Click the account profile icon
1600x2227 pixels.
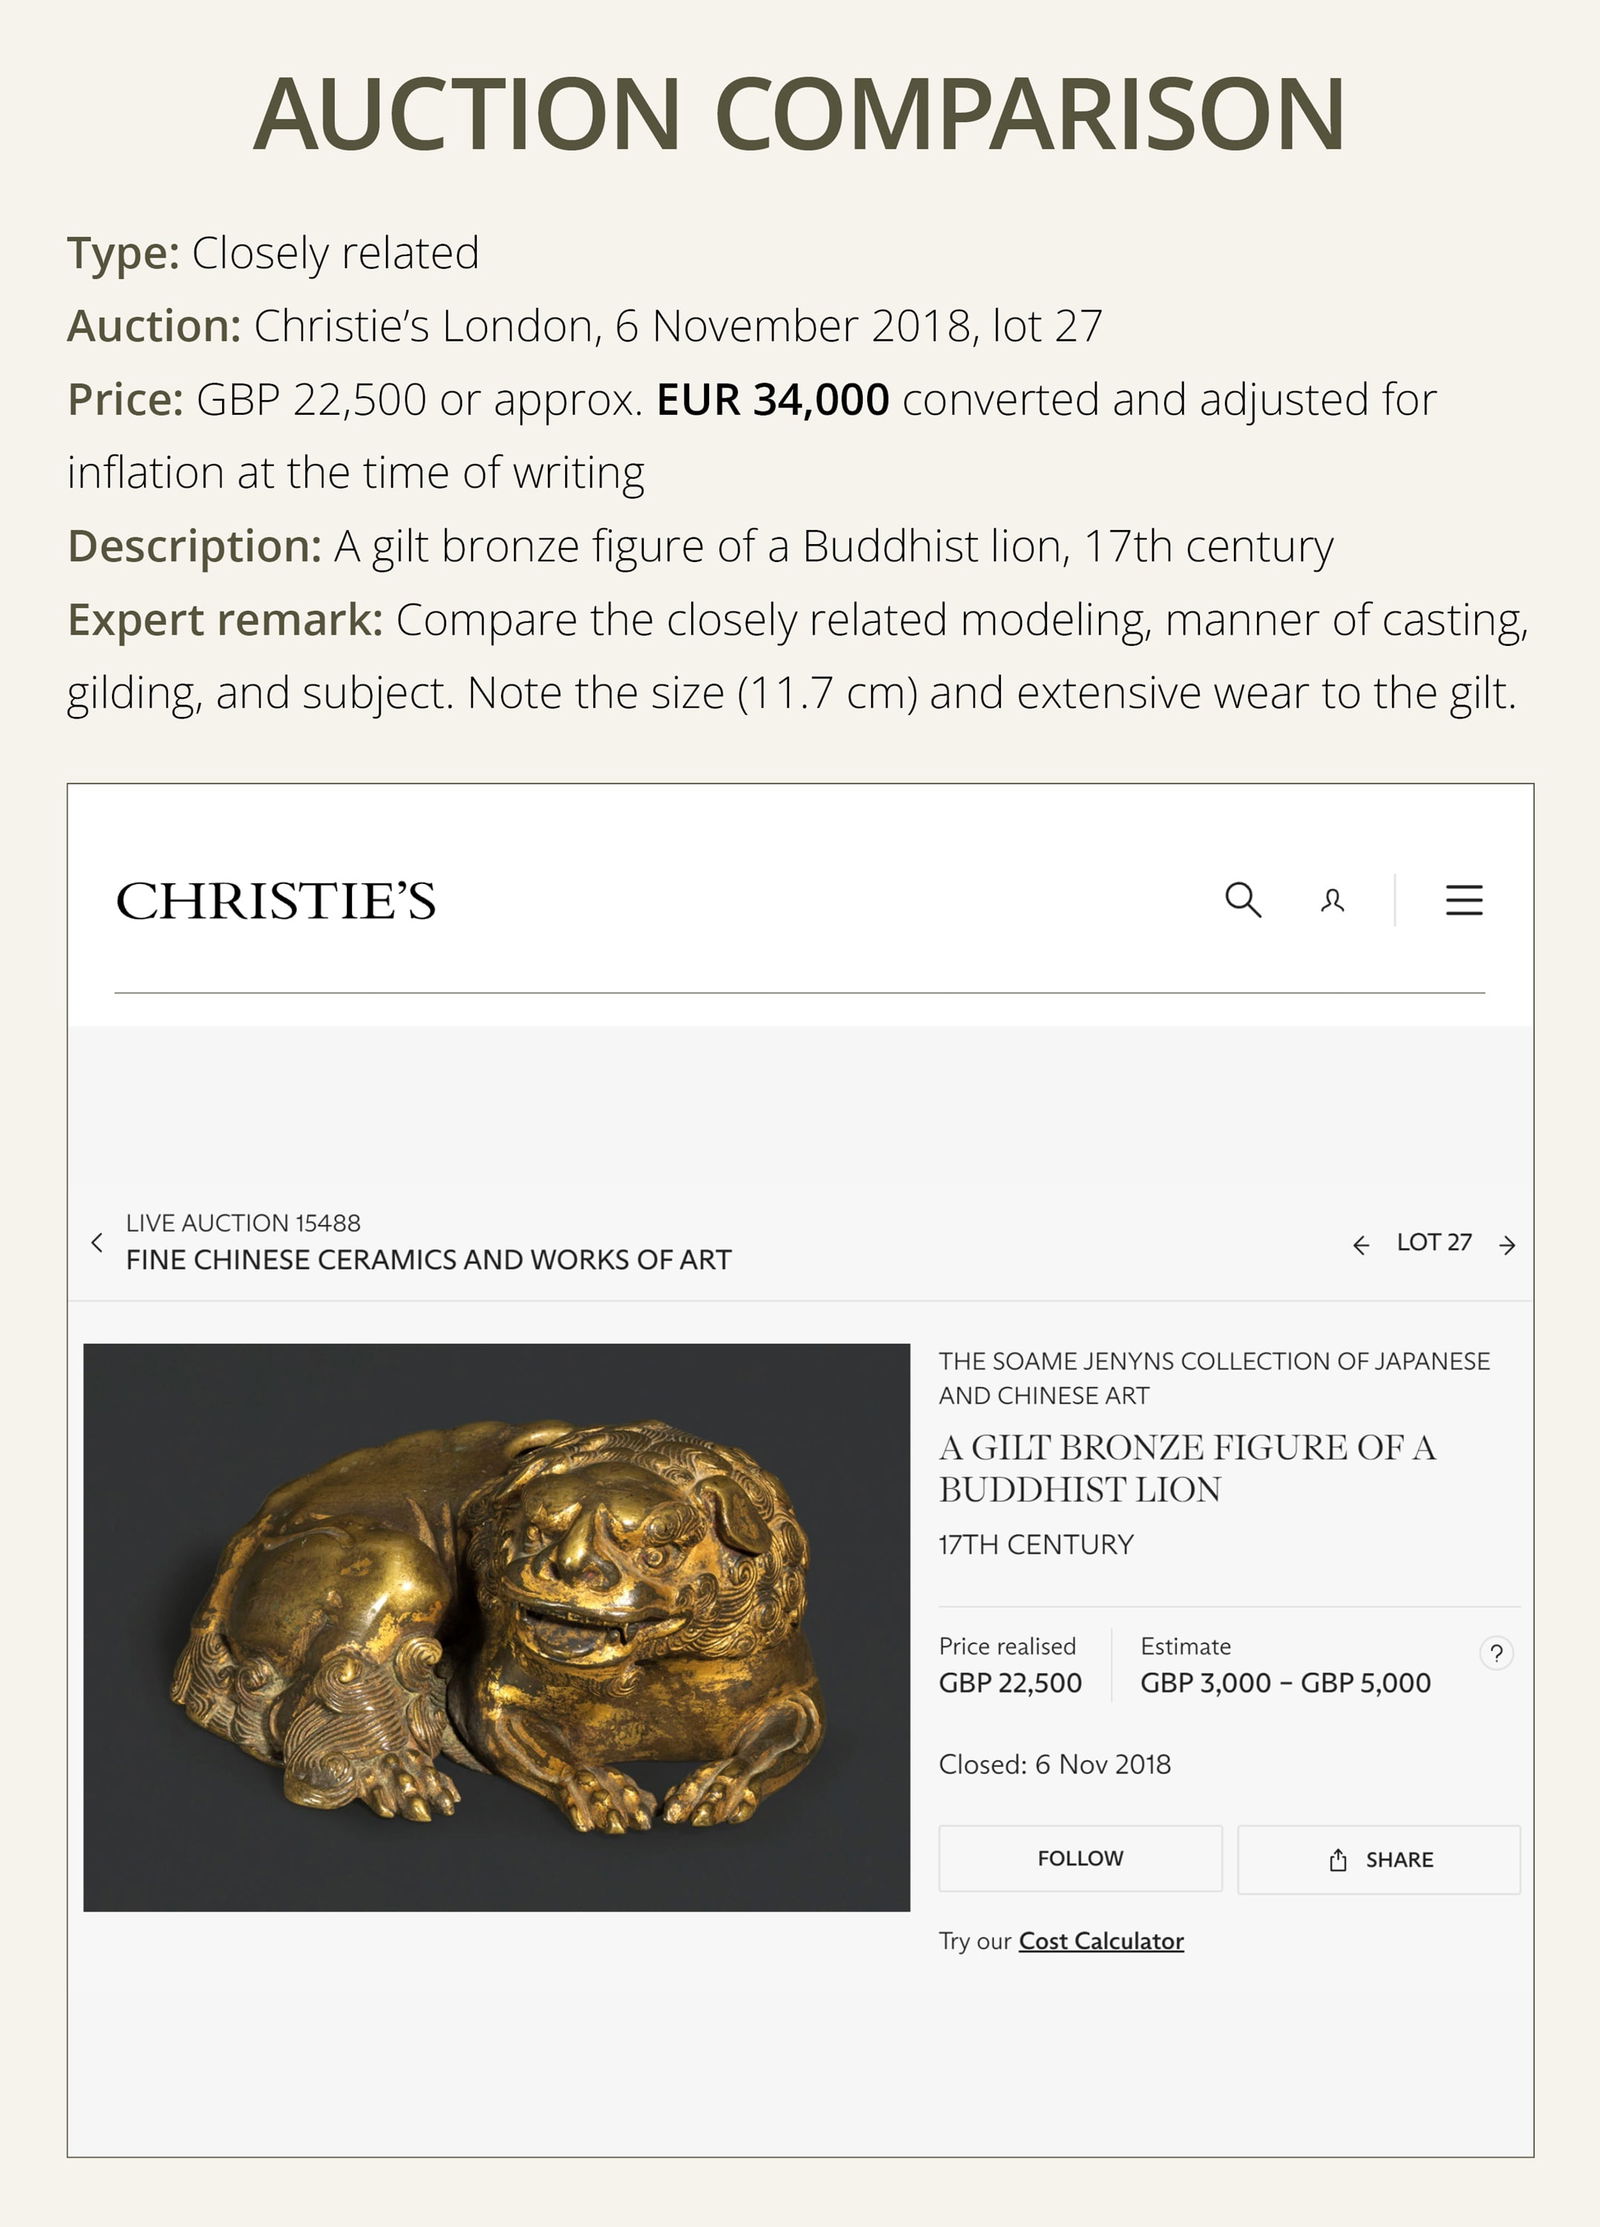[x=1330, y=902]
